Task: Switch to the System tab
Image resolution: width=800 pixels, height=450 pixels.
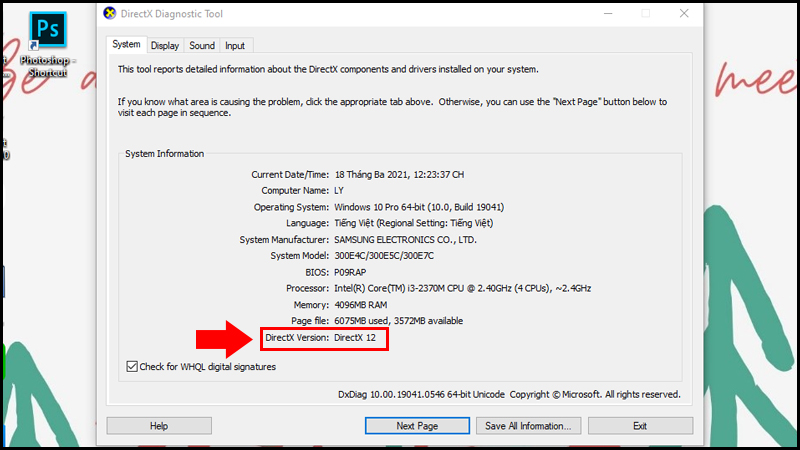Action: pyautogui.click(x=127, y=44)
